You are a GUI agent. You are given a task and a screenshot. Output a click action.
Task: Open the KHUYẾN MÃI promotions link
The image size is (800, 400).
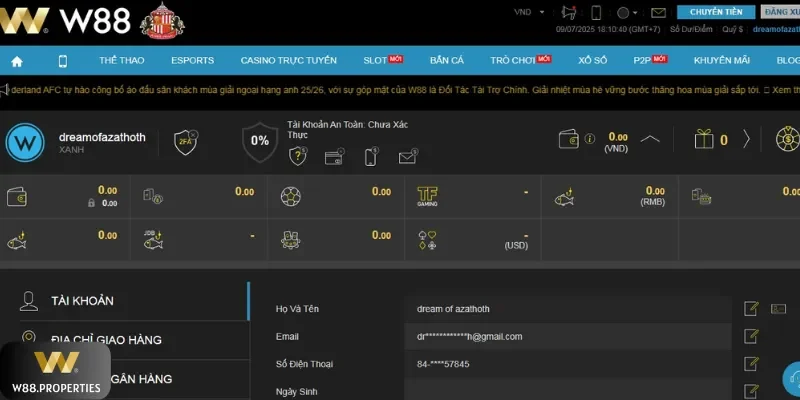click(x=721, y=60)
